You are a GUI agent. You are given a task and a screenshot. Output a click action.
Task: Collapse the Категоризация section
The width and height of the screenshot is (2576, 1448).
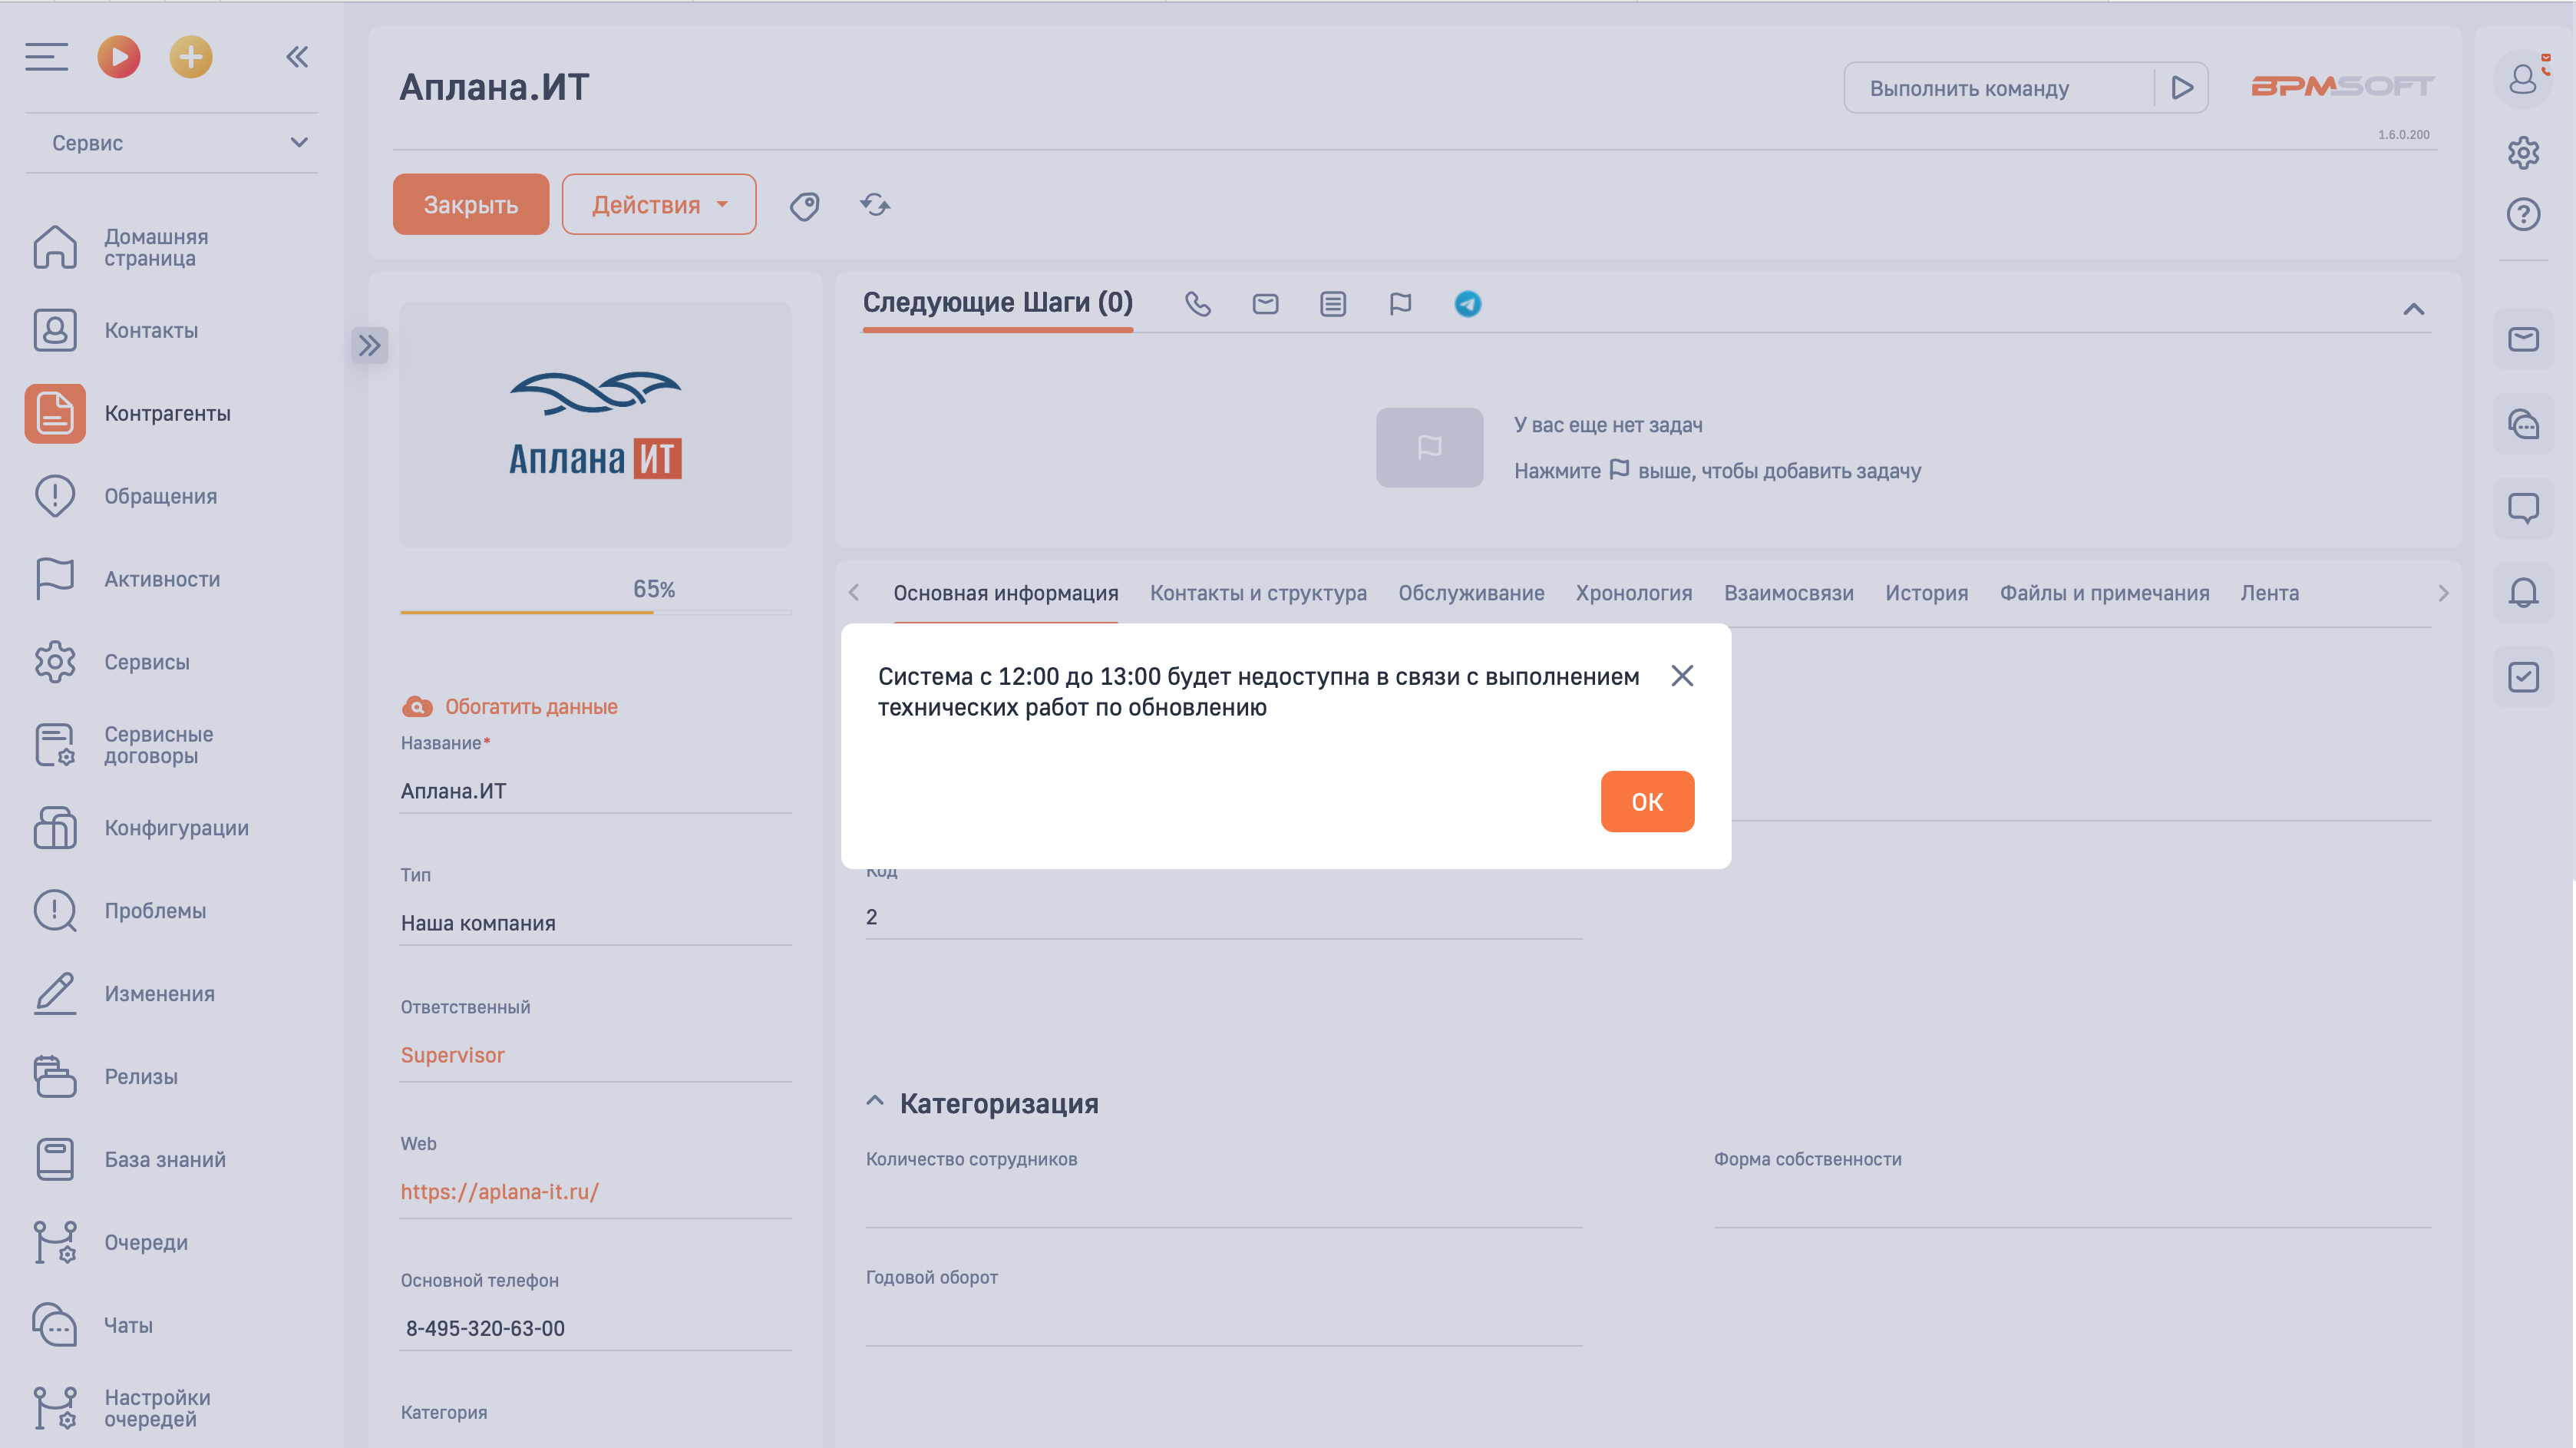875,1102
